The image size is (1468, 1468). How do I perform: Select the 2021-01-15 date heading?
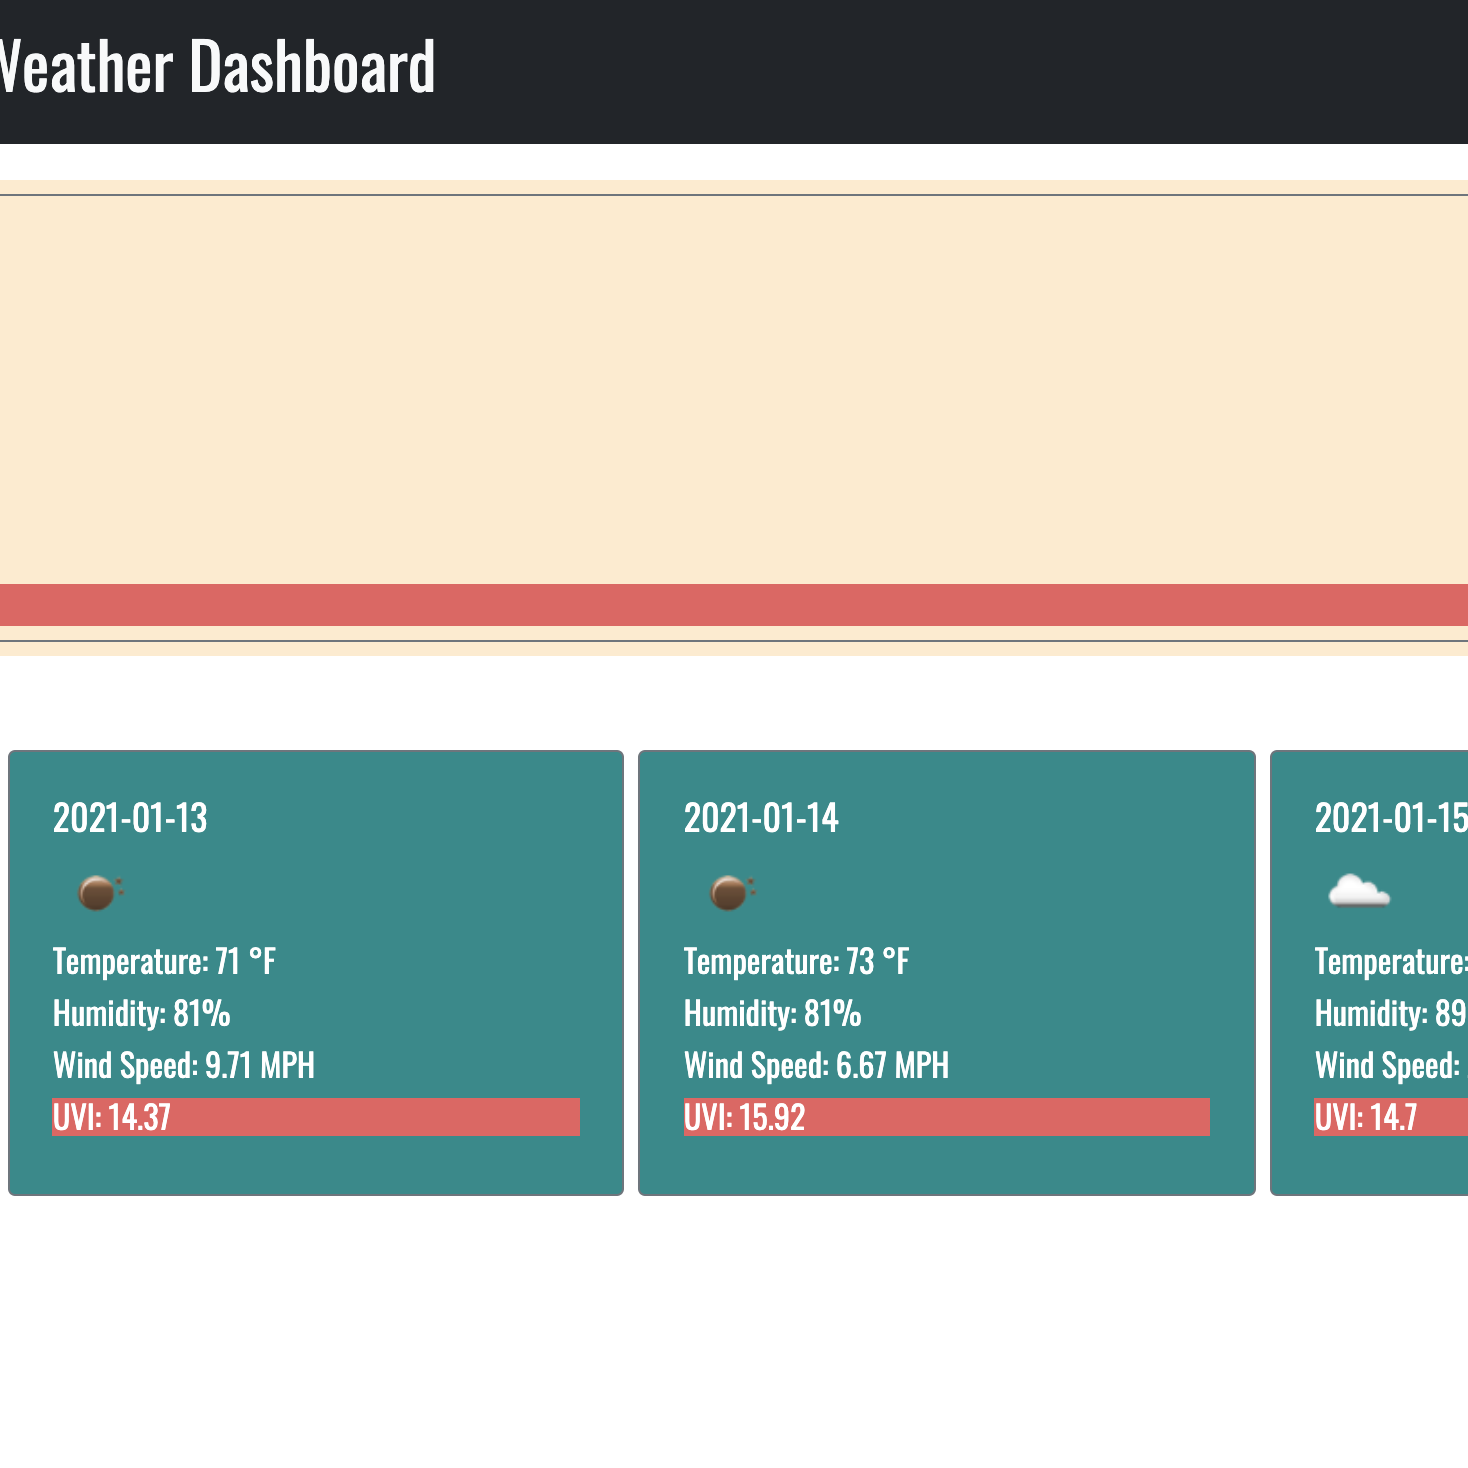pos(1390,818)
